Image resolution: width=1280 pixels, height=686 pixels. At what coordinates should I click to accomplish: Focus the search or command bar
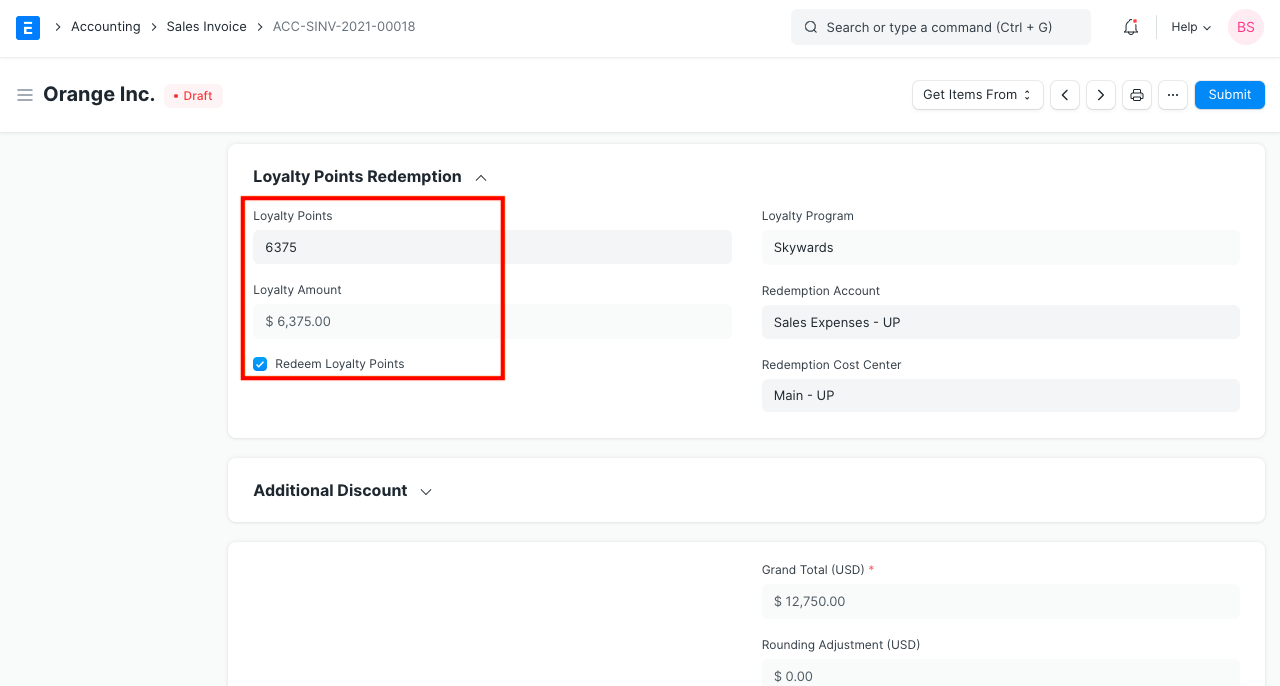point(940,27)
